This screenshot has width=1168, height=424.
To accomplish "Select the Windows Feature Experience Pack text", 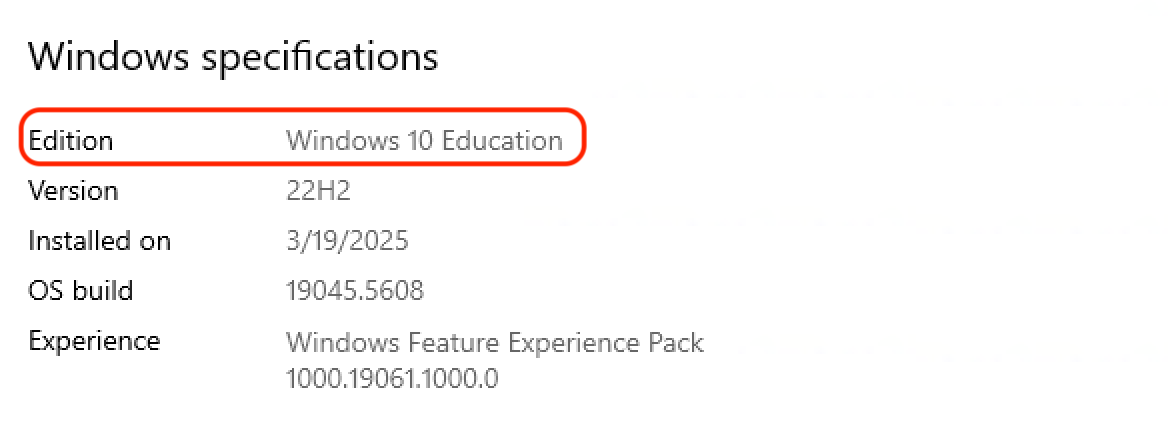I will pos(495,343).
